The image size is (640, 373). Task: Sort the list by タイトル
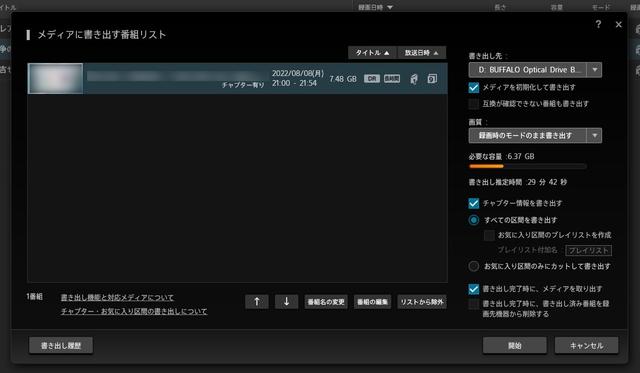pos(372,53)
